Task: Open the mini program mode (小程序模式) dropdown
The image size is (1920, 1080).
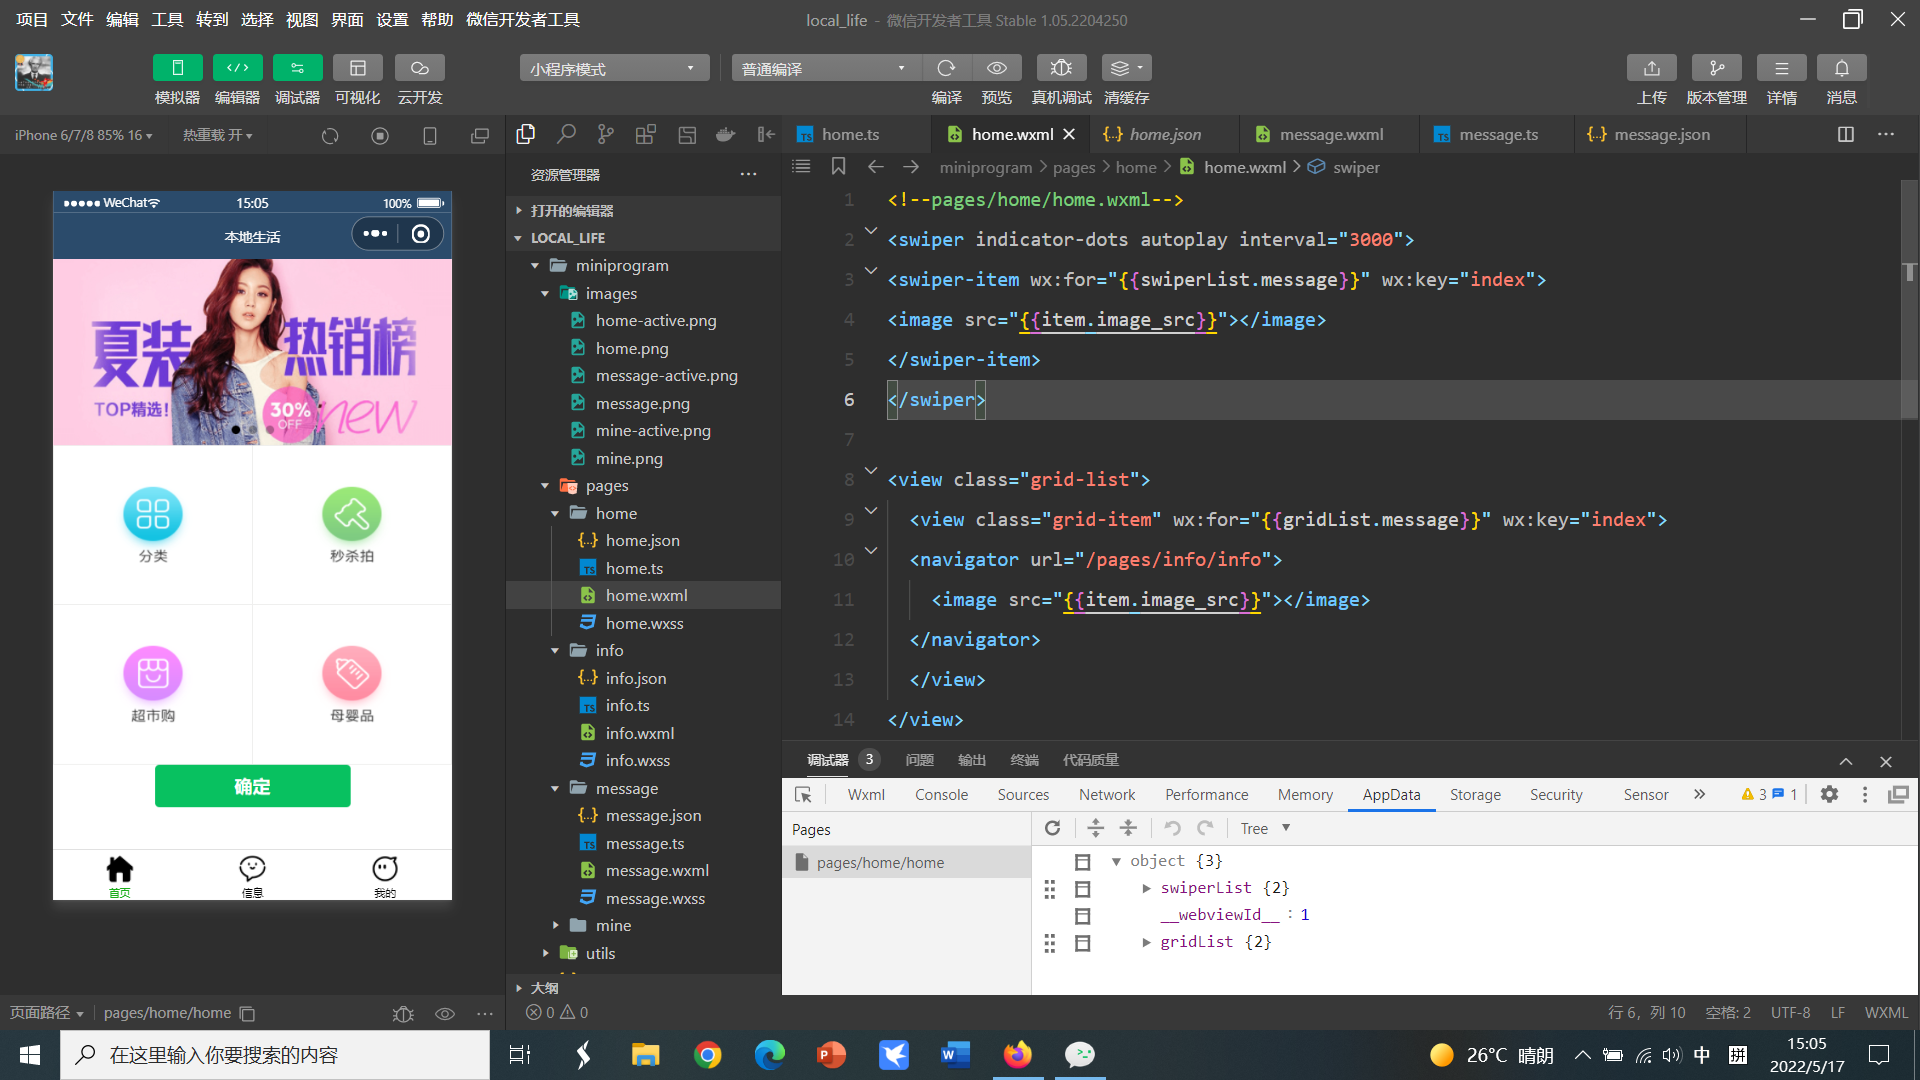Action: point(613,68)
